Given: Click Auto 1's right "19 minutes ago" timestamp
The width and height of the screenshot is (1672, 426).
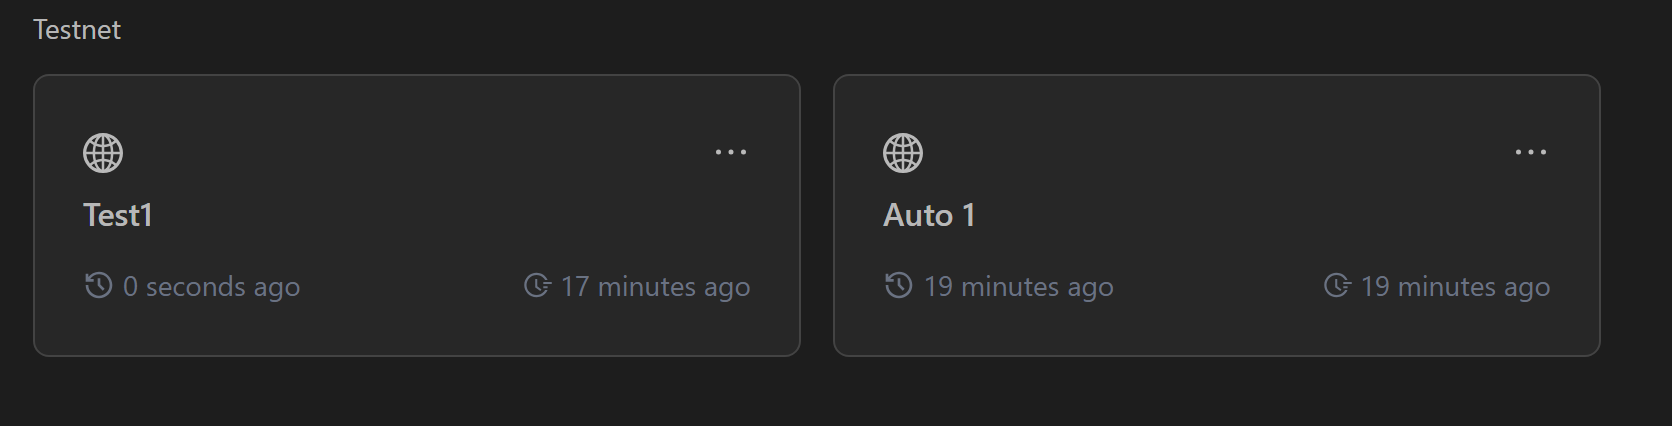Looking at the screenshot, I should (1455, 287).
